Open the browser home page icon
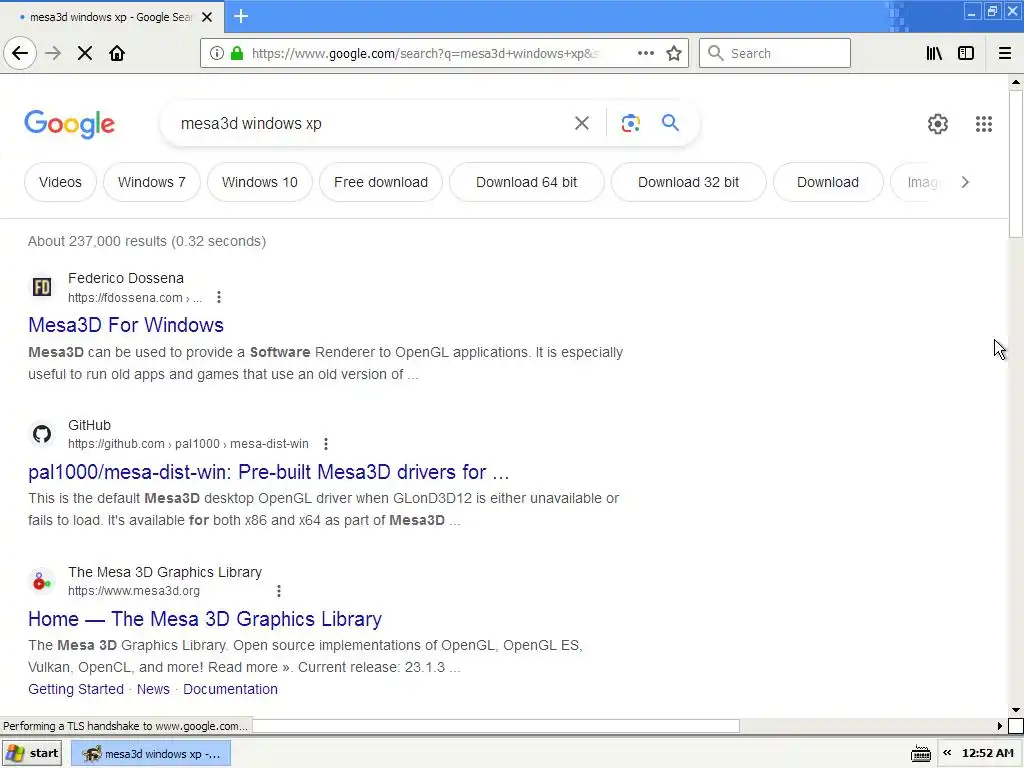The width and height of the screenshot is (1024, 768). [117, 53]
